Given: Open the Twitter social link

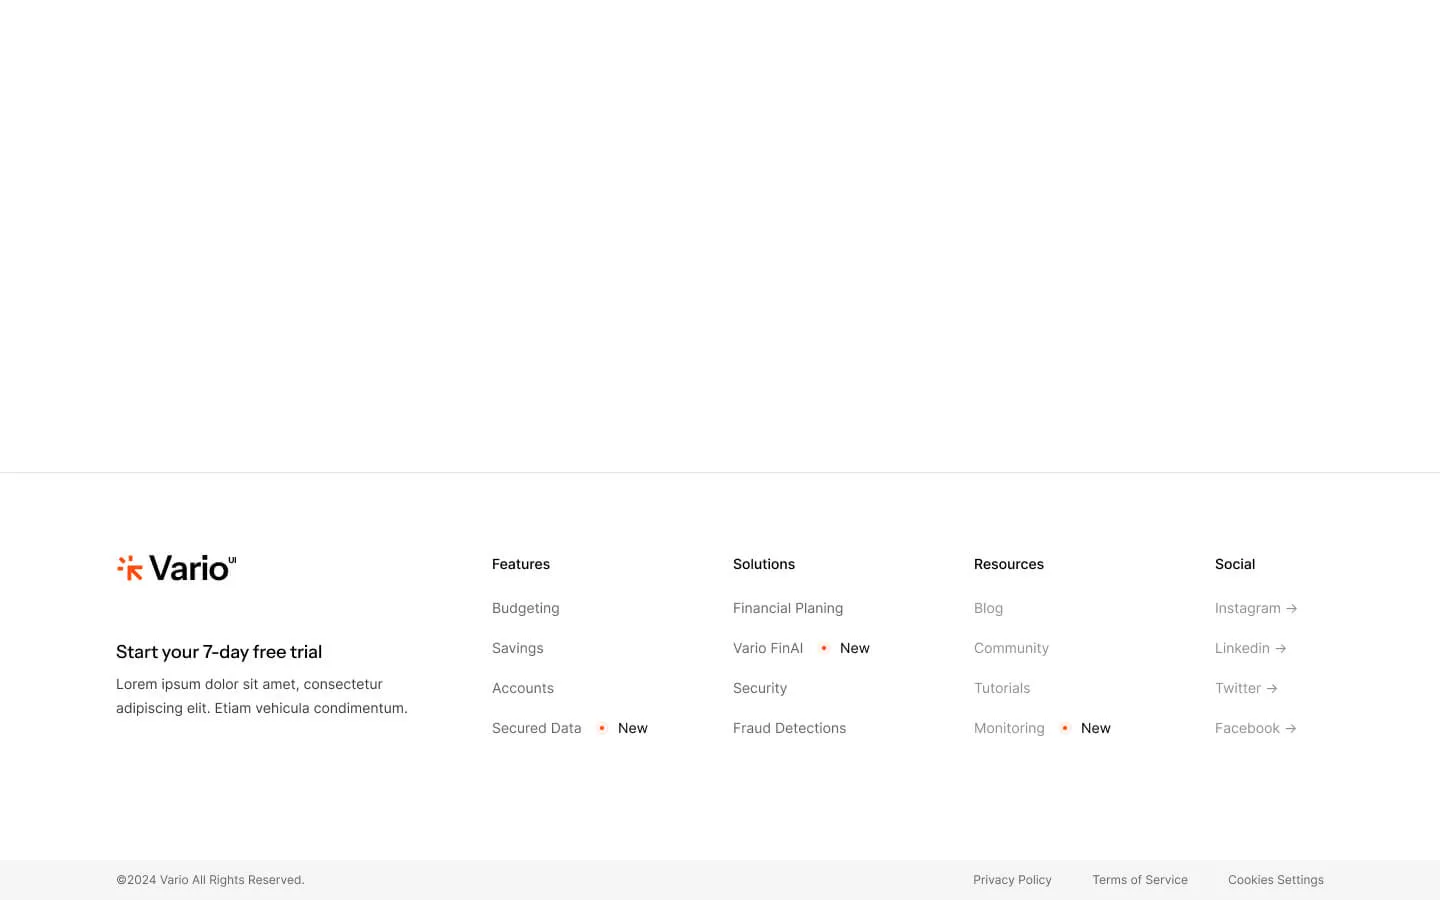Looking at the screenshot, I should pos(1237,688).
